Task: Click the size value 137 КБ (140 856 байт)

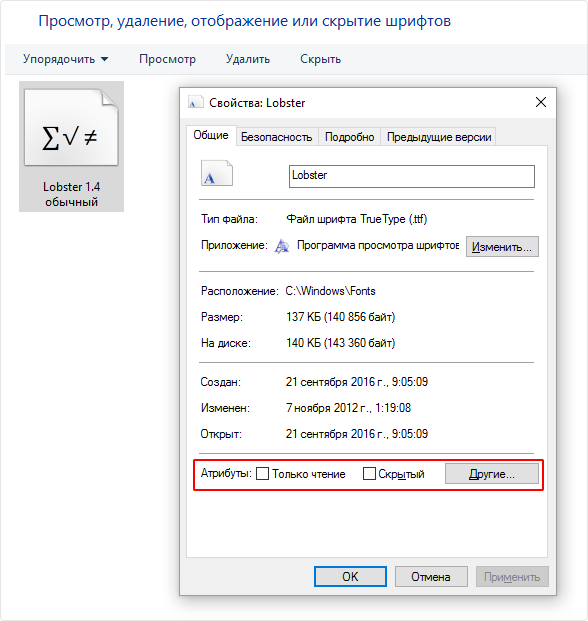Action: point(341,317)
